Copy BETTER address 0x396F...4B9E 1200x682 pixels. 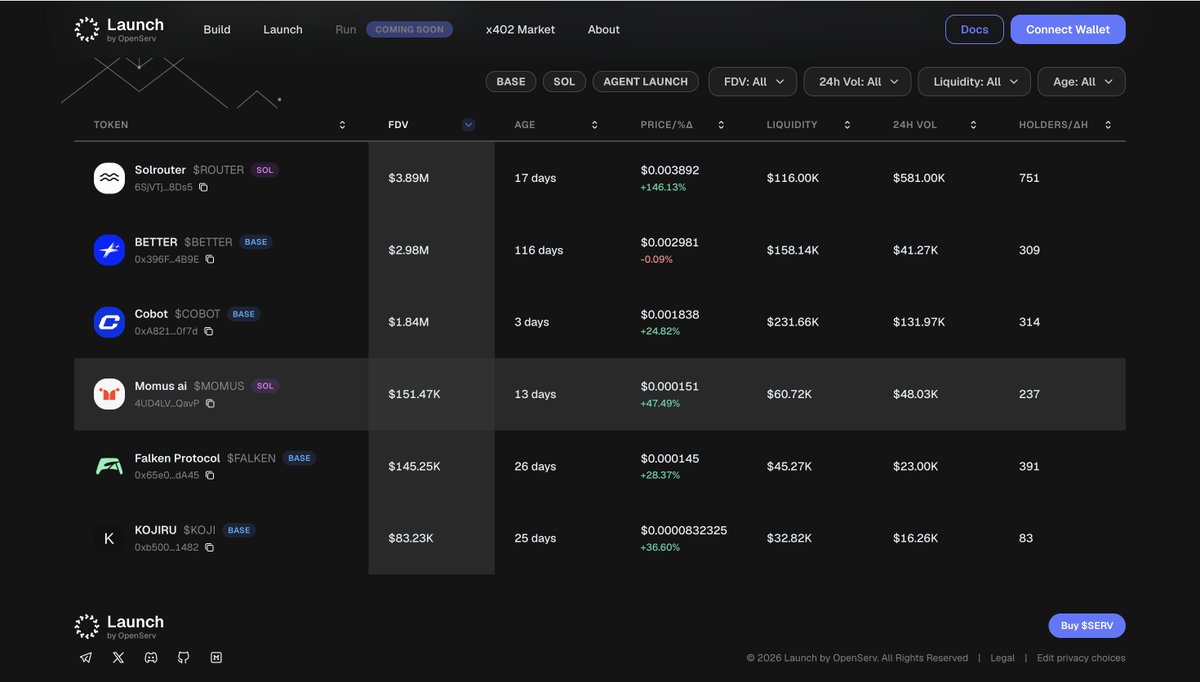click(x=209, y=259)
